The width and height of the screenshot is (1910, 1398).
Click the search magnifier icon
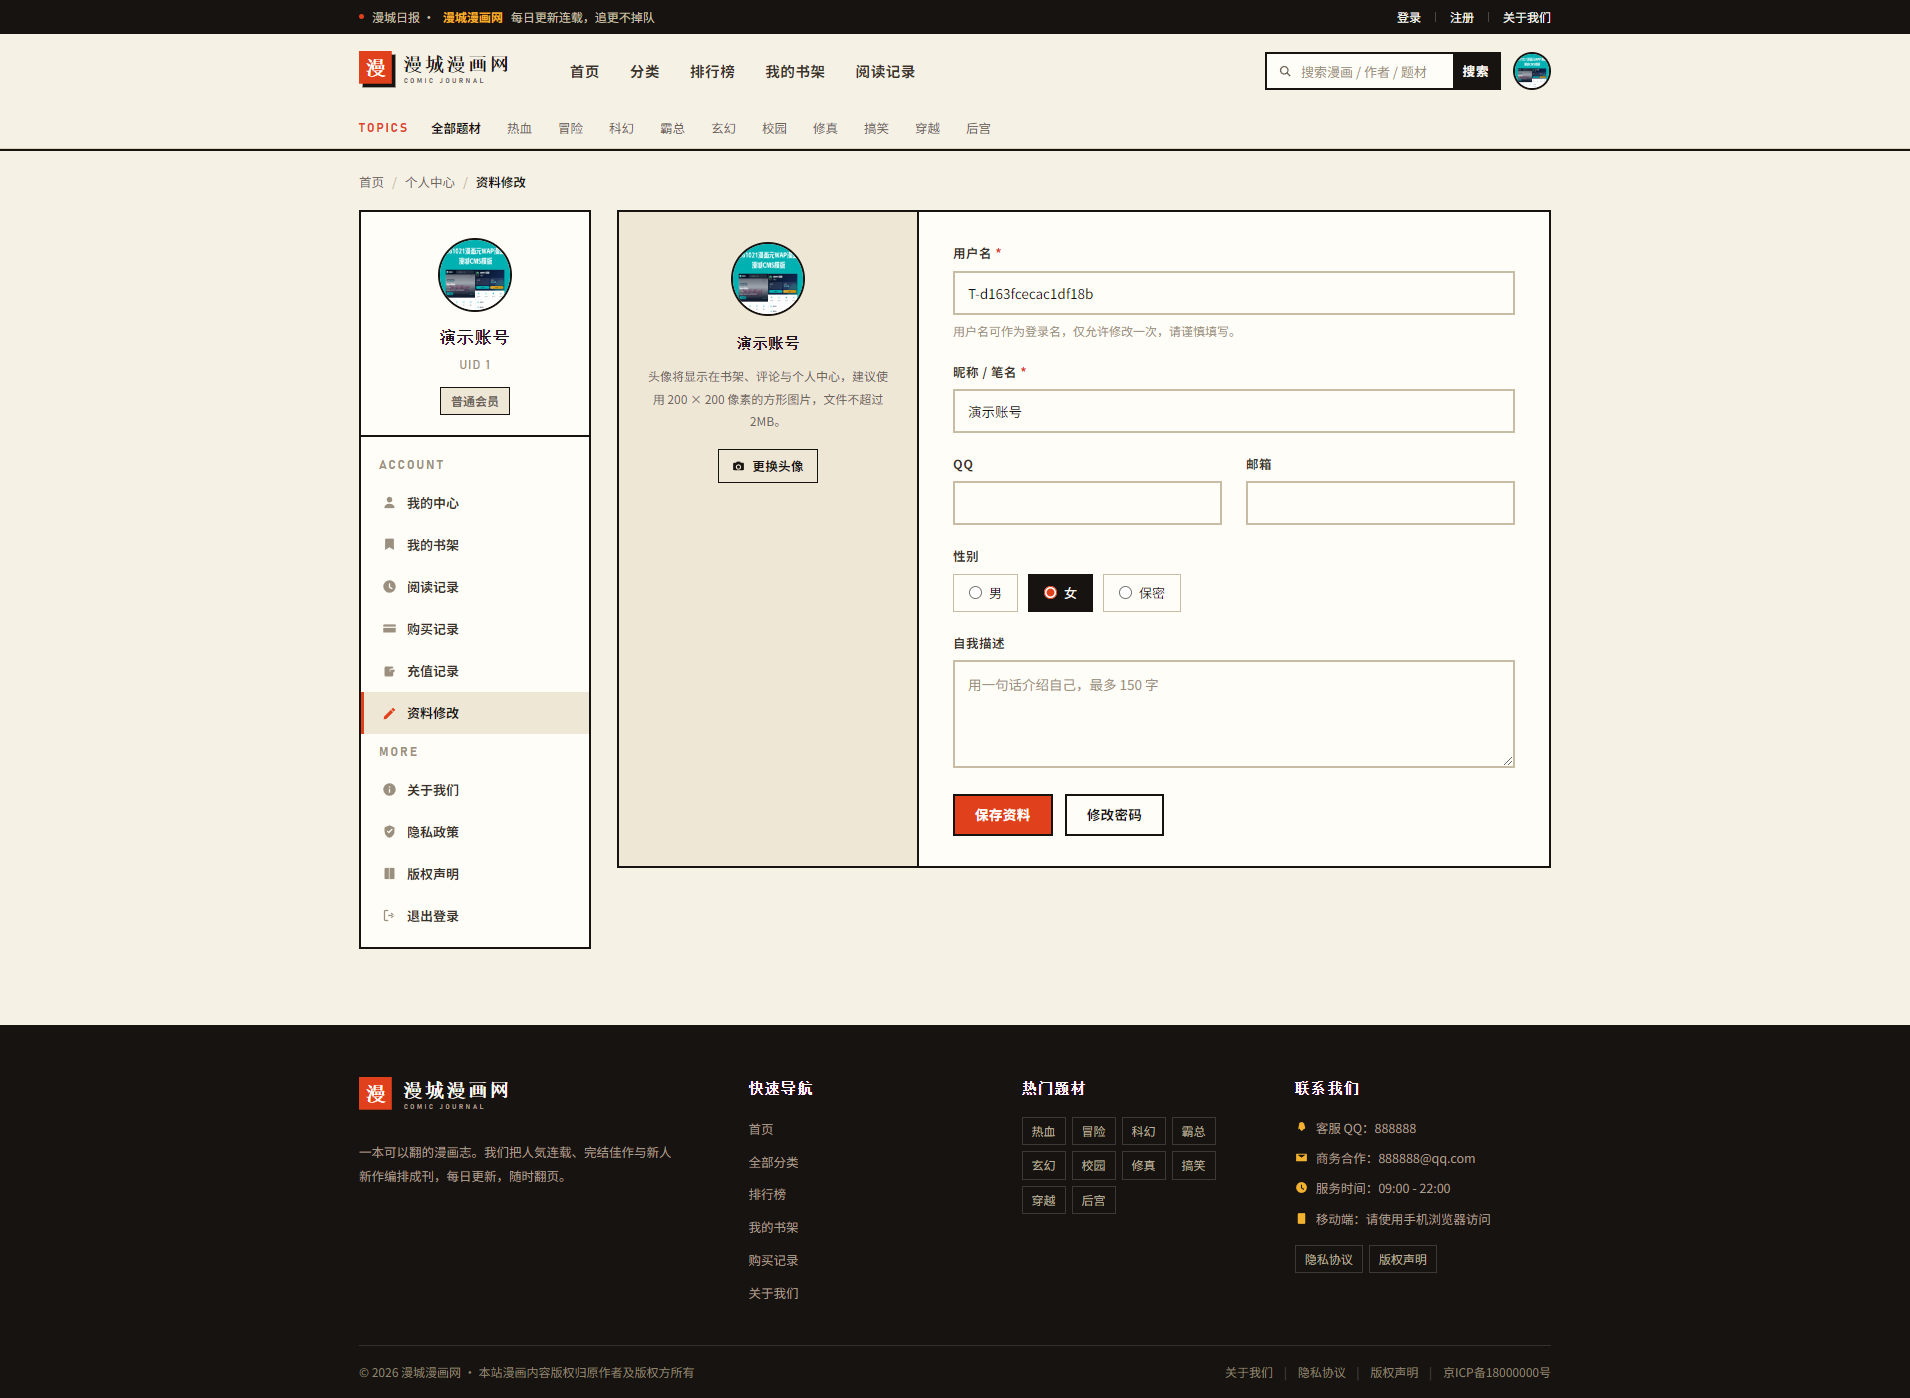pos(1285,72)
